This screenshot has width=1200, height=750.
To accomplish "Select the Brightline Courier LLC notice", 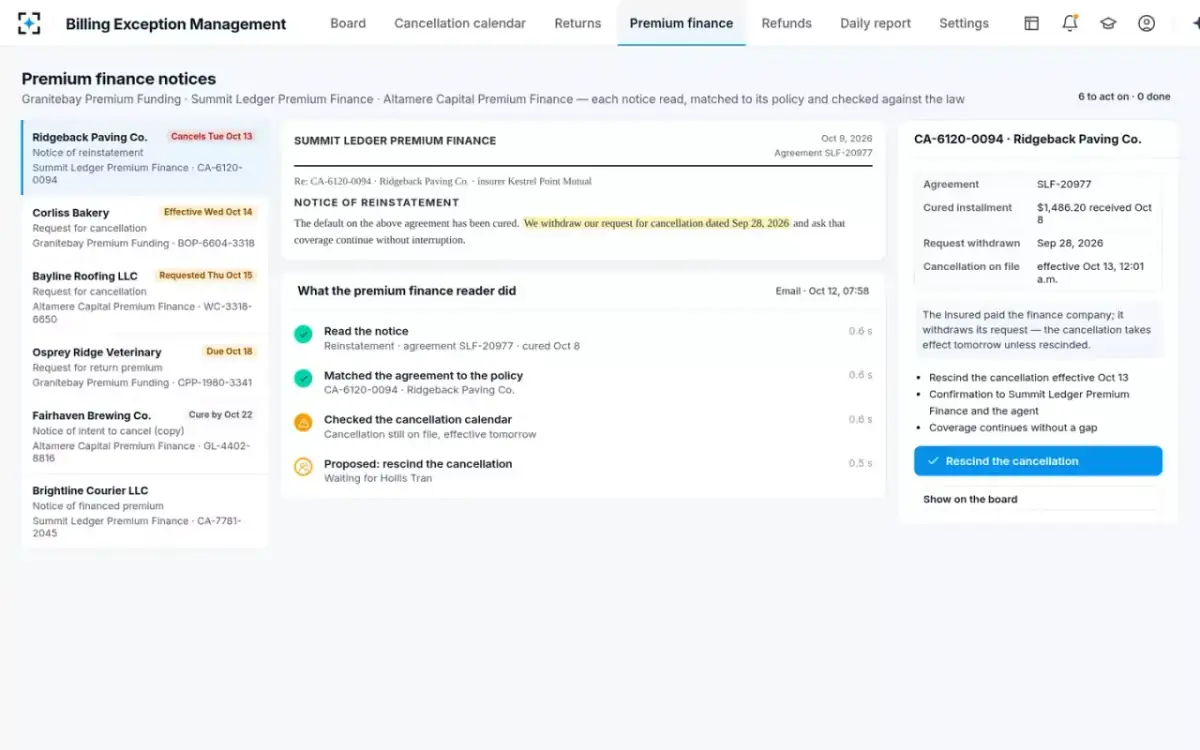I will tap(145, 511).
